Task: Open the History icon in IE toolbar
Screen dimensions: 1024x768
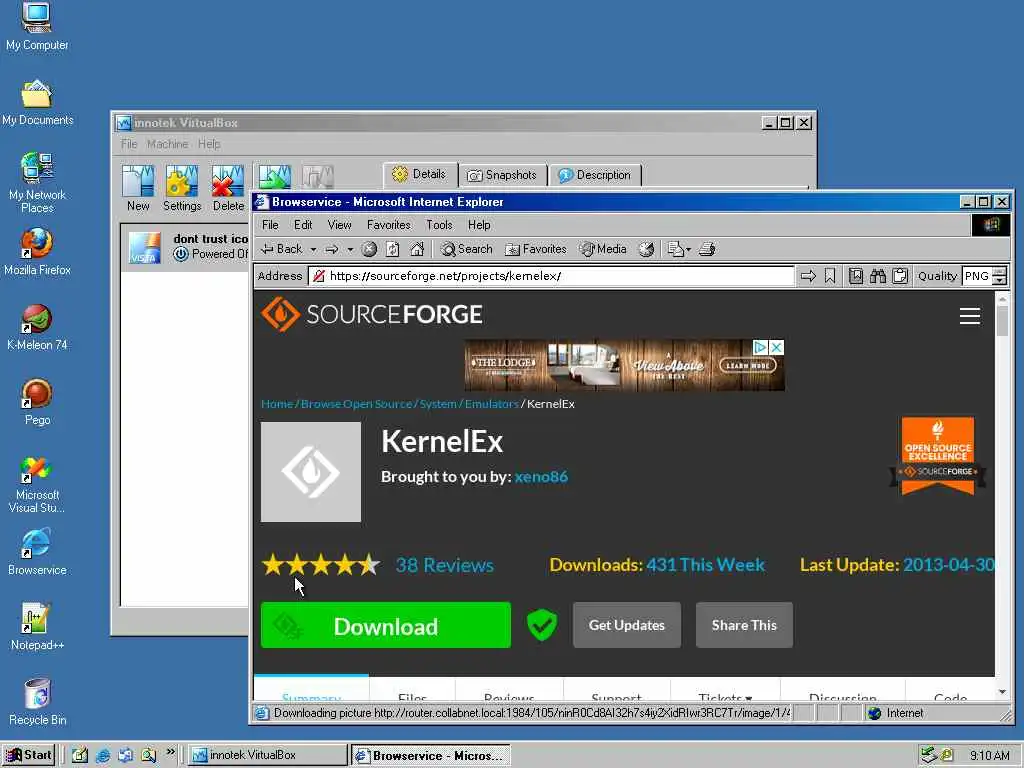Action: [x=647, y=249]
